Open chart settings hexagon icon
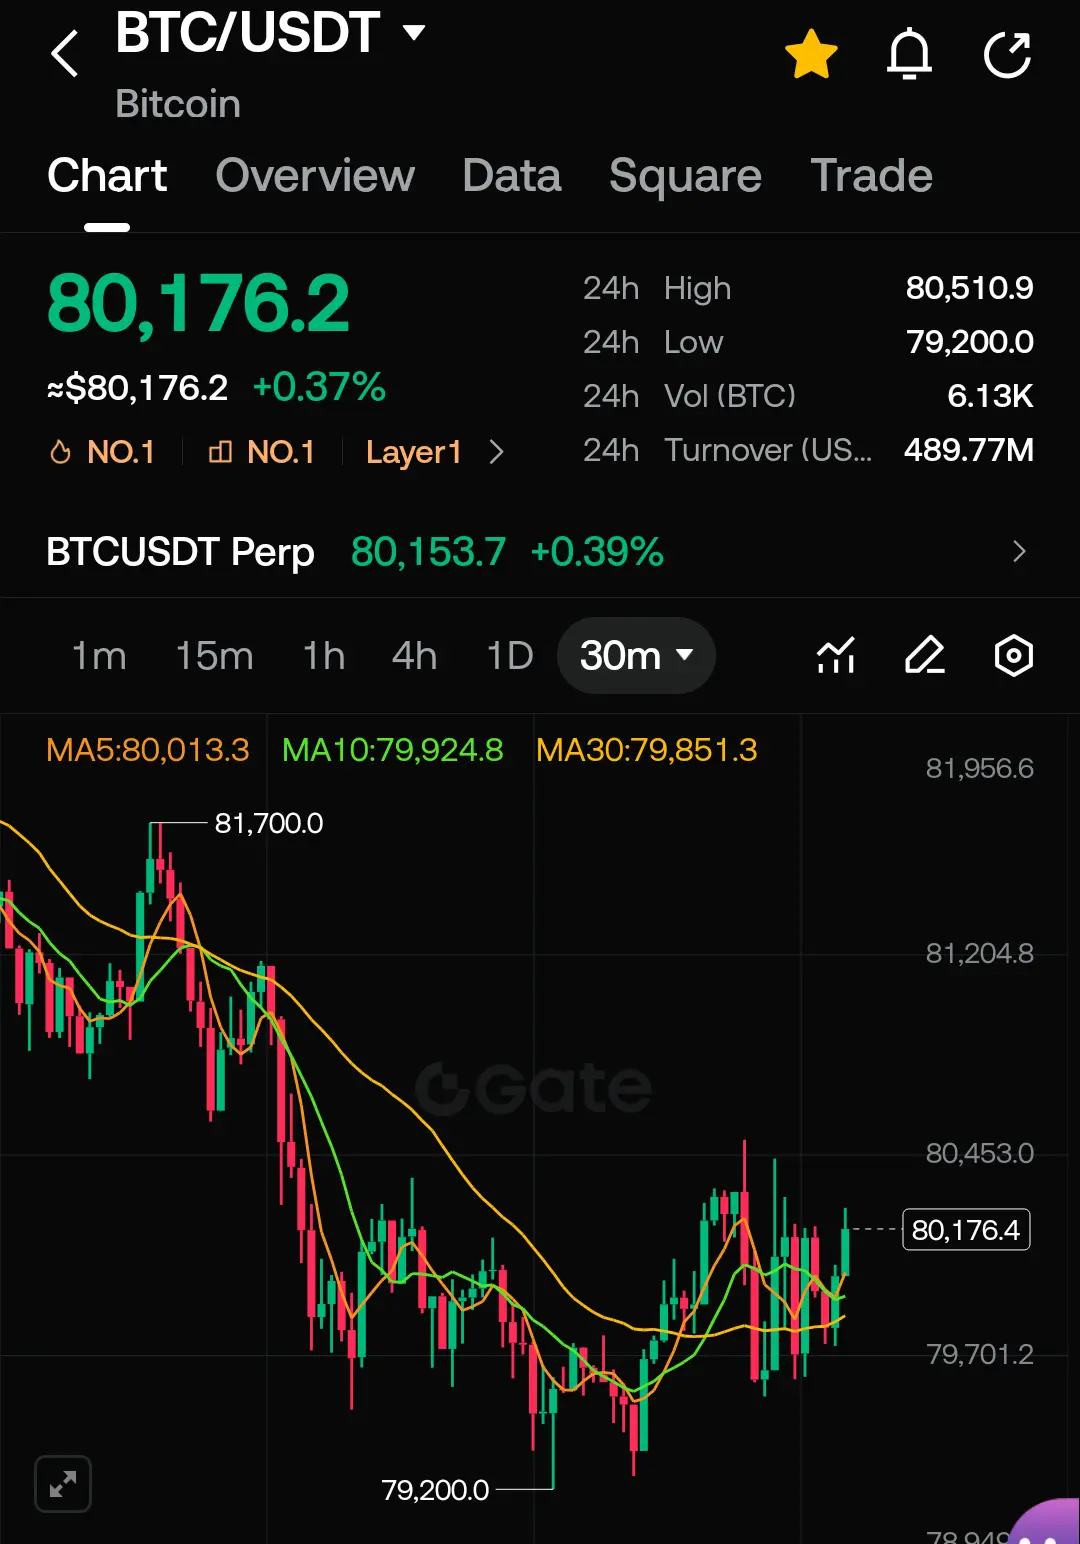The width and height of the screenshot is (1080, 1544). [1013, 656]
